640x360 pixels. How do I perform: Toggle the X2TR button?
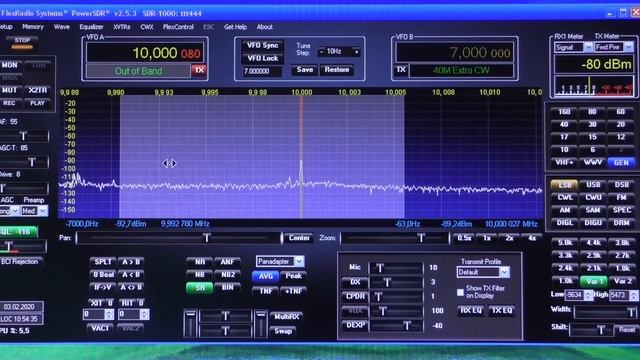pyautogui.click(x=38, y=90)
